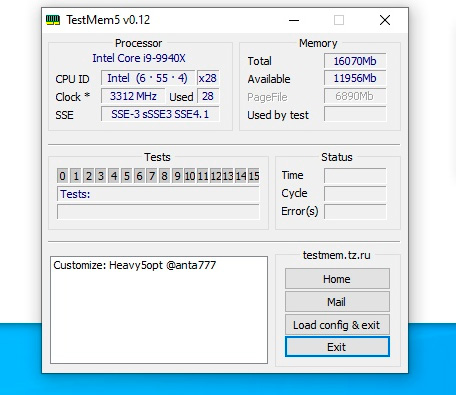456x395 pixels.
Task: Click the Exit button
Action: (337, 347)
